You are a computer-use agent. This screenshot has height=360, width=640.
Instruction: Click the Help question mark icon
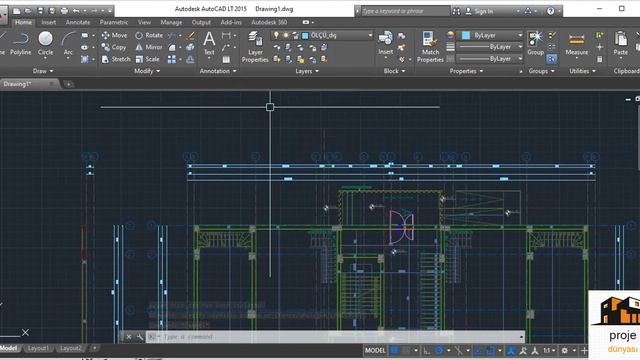coord(551,11)
